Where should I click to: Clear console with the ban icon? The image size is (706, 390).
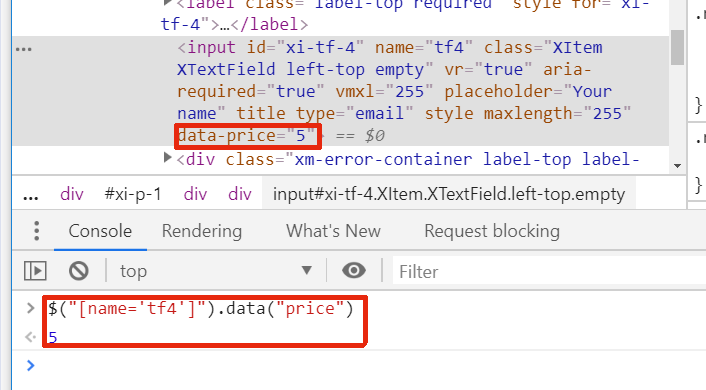click(x=79, y=271)
